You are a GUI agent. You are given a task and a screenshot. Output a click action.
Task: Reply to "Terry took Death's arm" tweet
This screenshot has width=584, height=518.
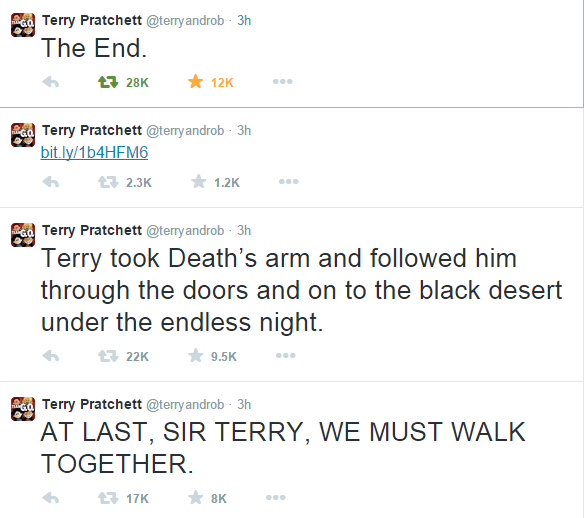pyautogui.click(x=51, y=356)
